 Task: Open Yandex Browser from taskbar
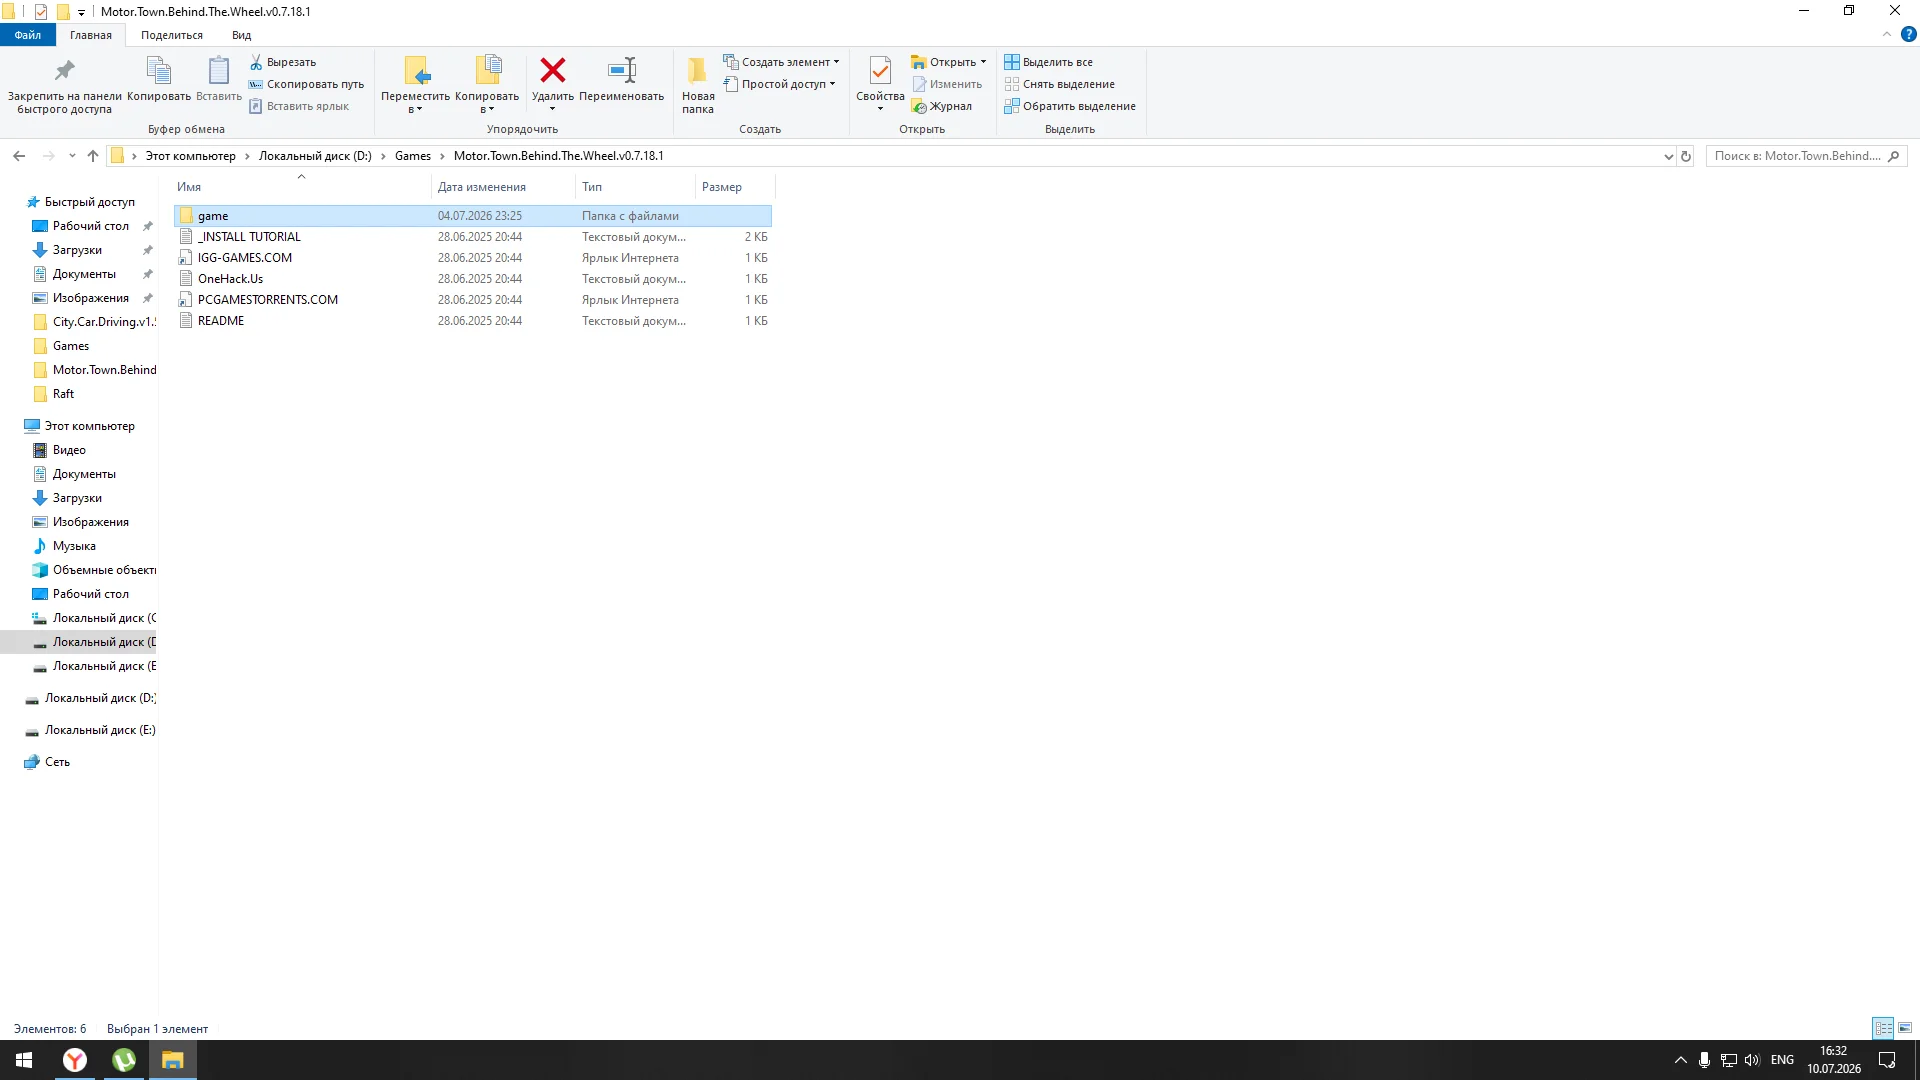tap(75, 1060)
